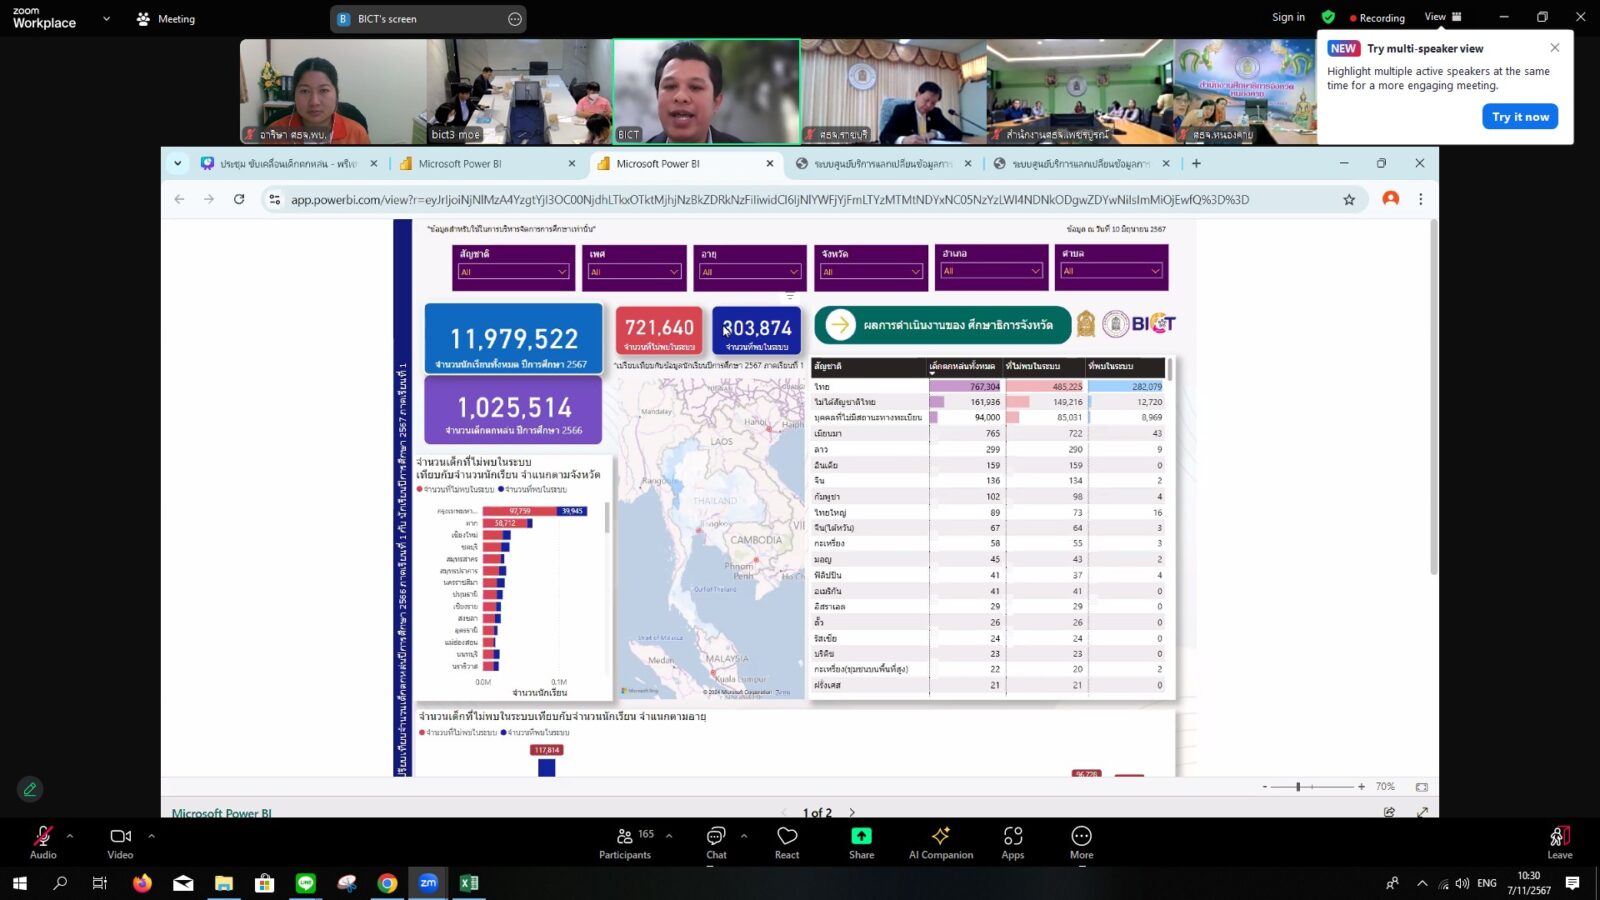Expand the Participants options chevron

(x=669, y=835)
